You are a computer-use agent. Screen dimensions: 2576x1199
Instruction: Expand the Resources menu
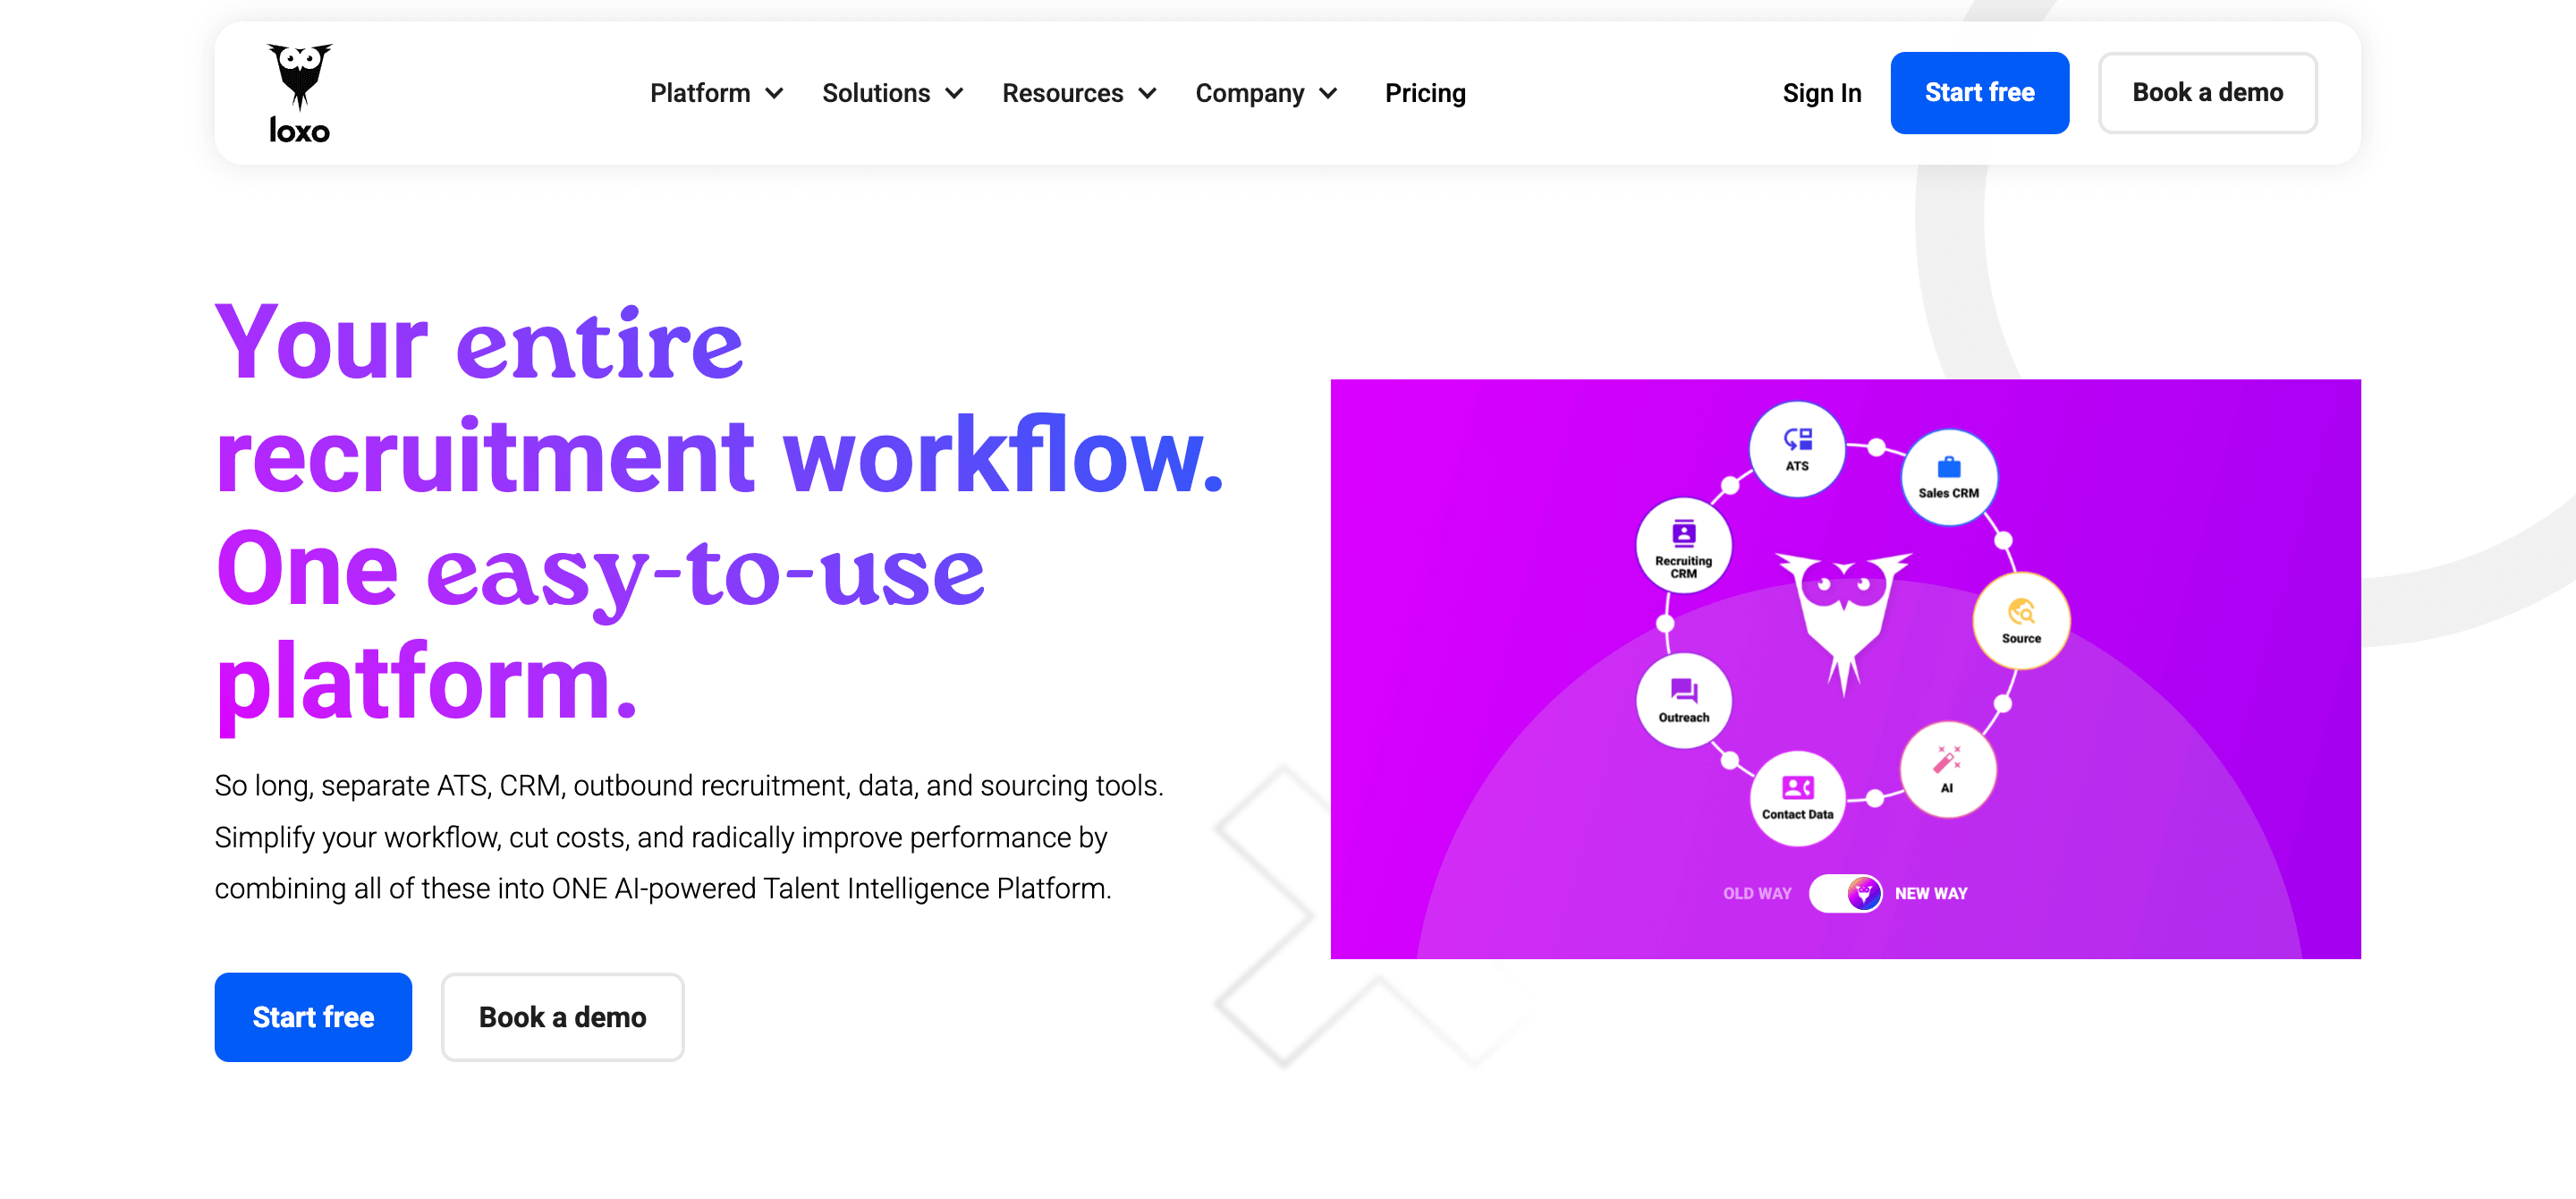(1078, 93)
